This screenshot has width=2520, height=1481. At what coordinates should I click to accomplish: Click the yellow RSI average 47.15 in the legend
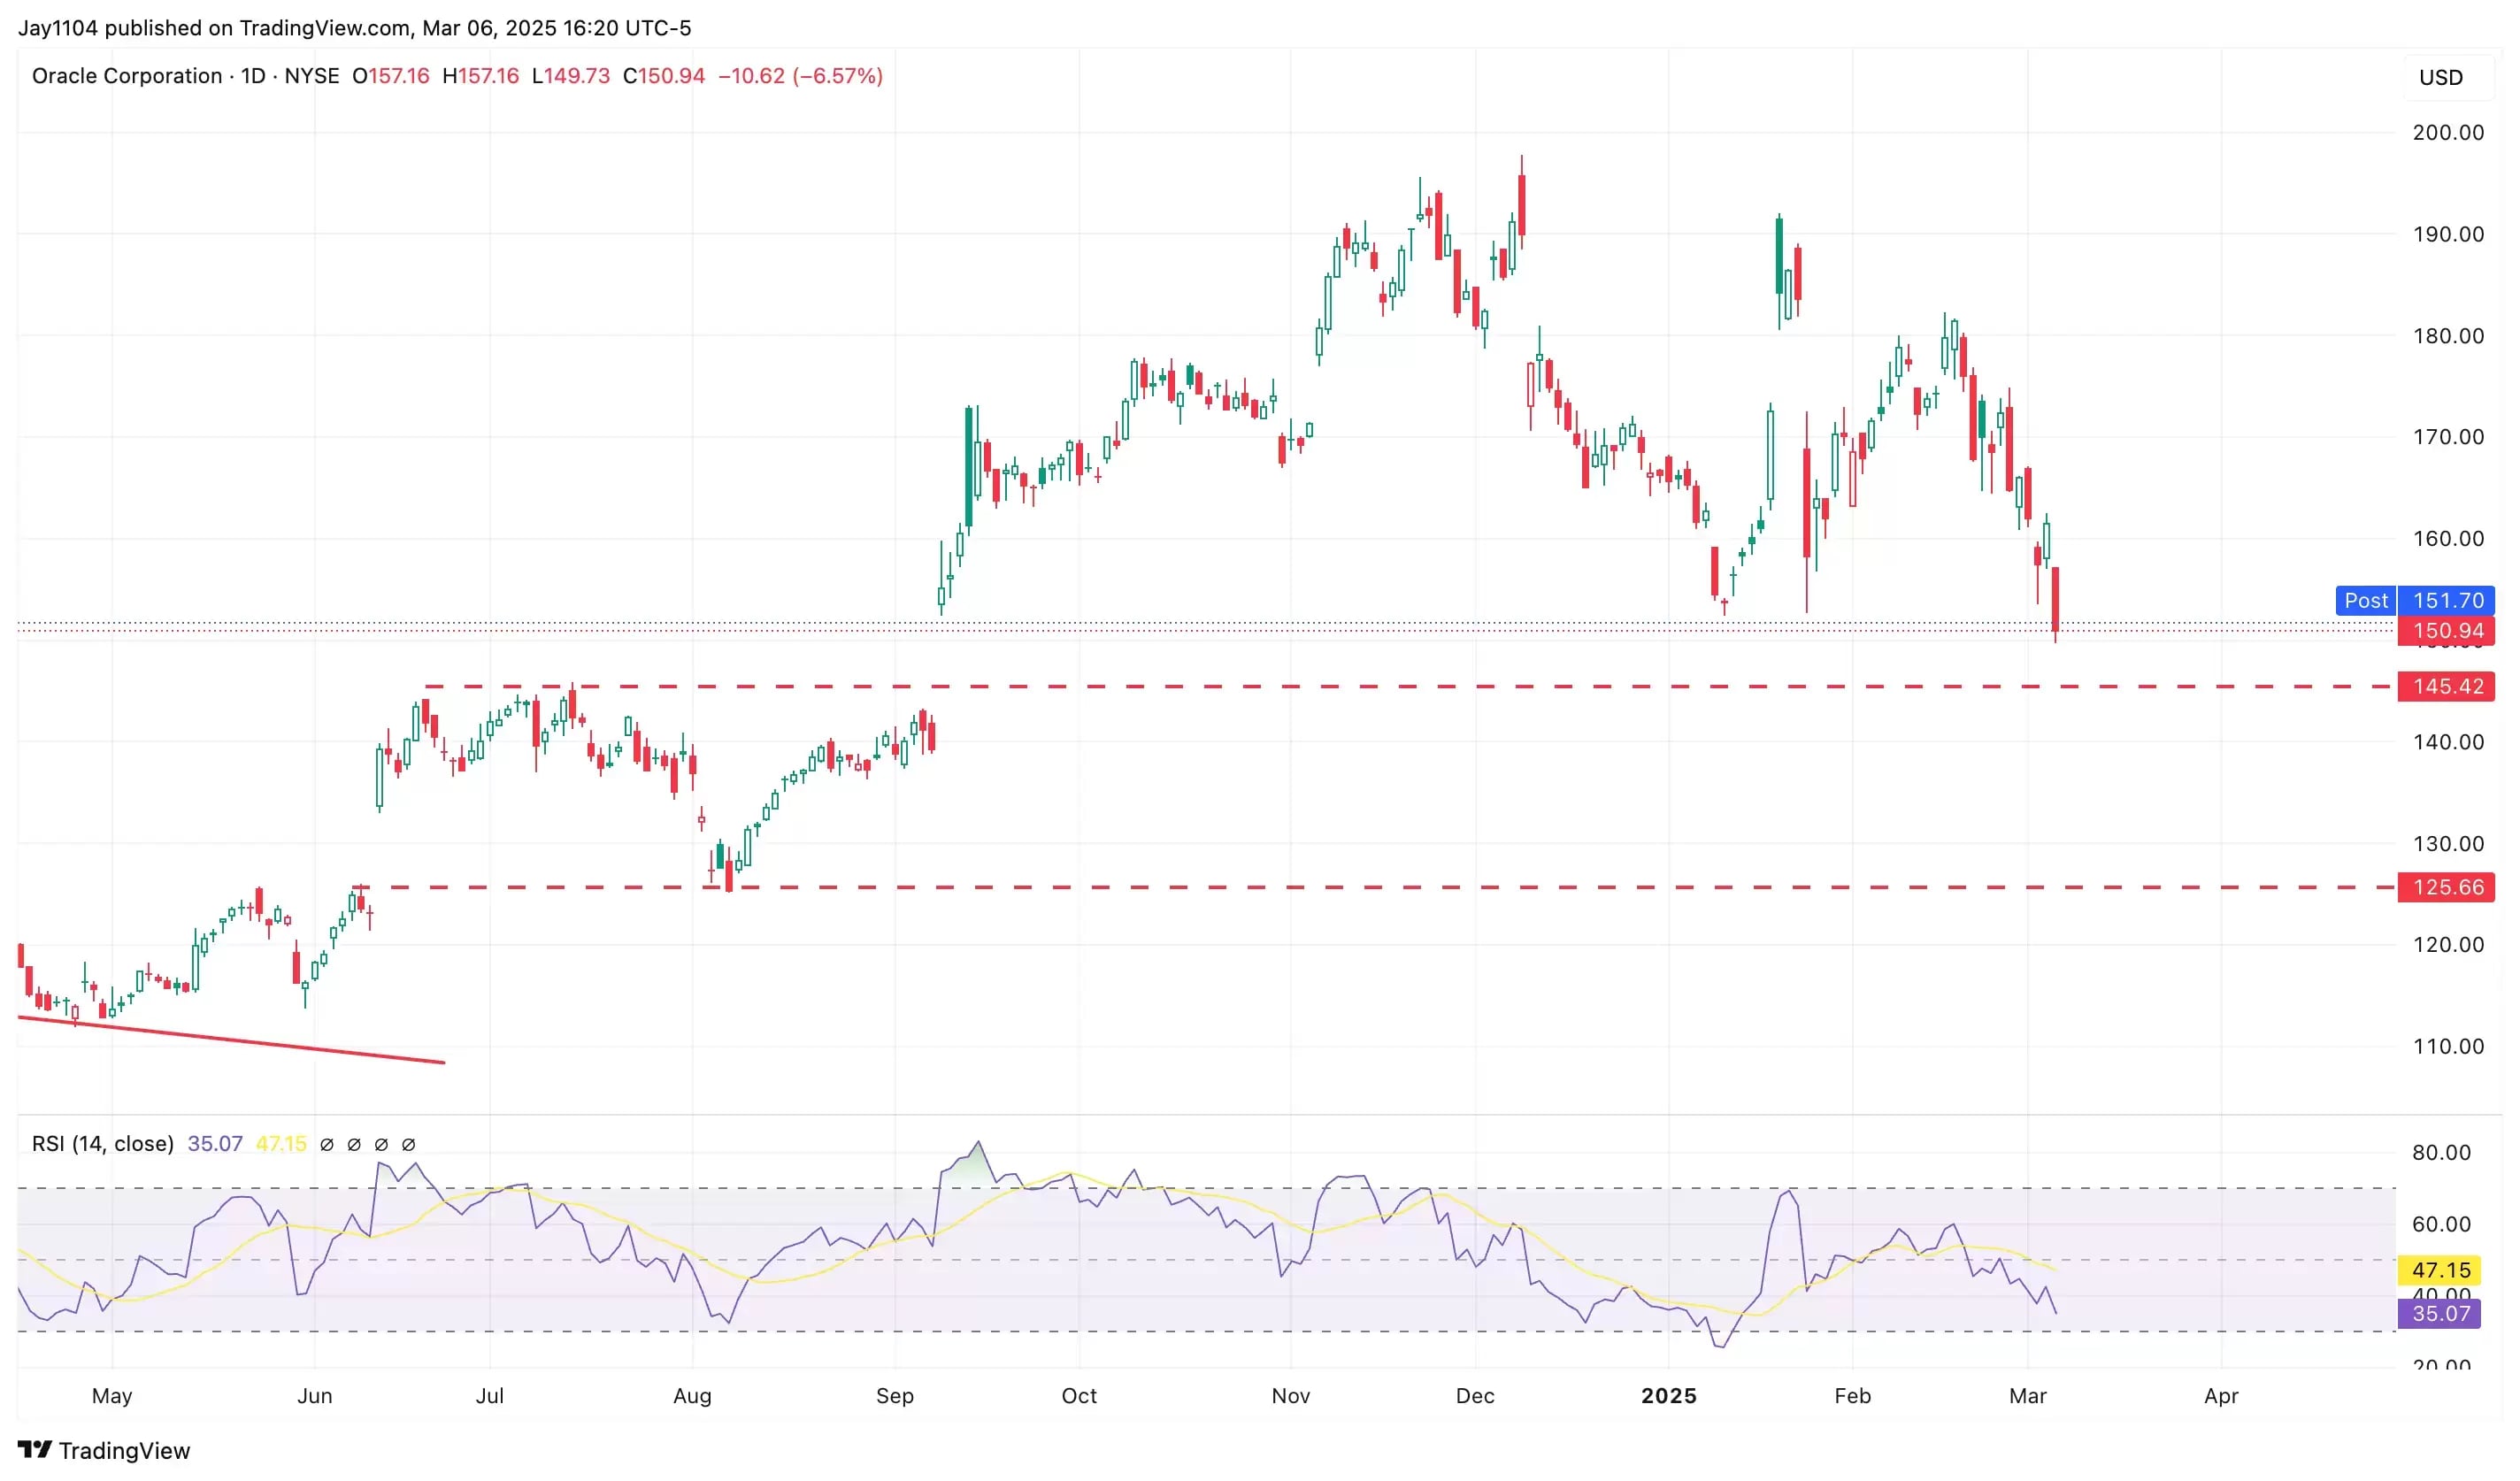click(x=281, y=1143)
